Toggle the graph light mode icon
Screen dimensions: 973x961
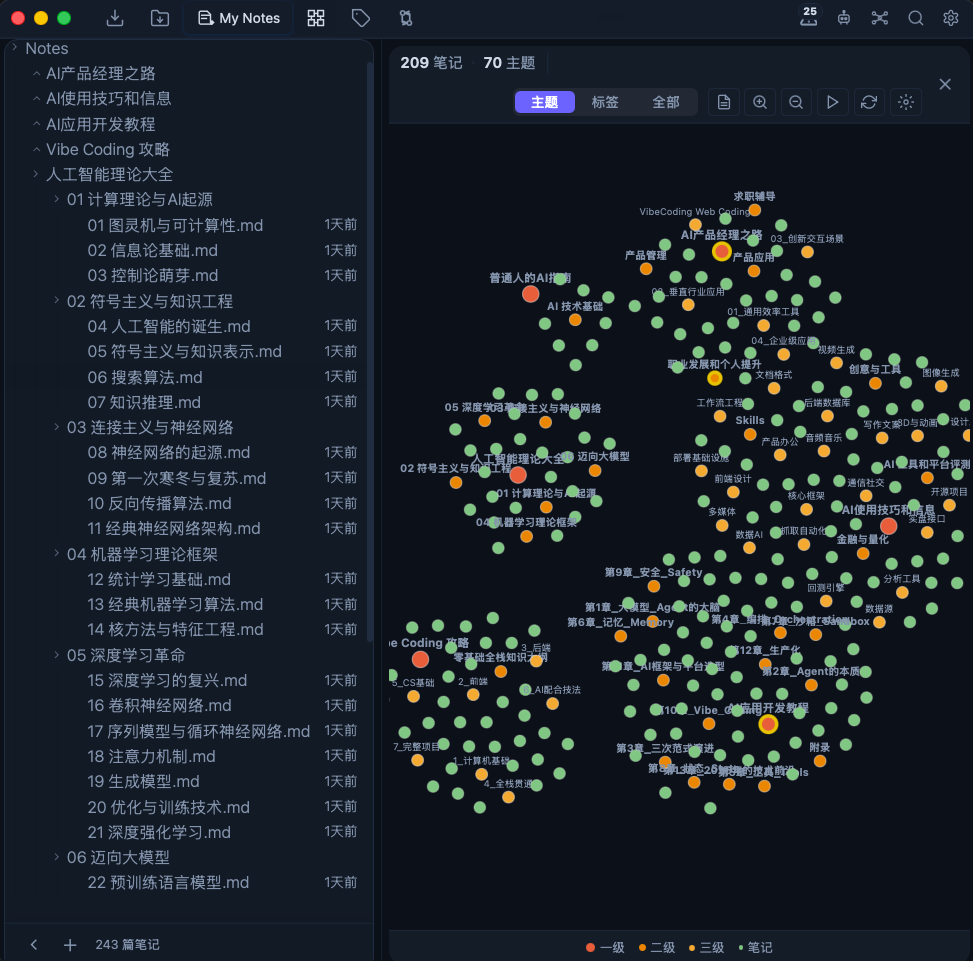pyautogui.click(x=905, y=102)
